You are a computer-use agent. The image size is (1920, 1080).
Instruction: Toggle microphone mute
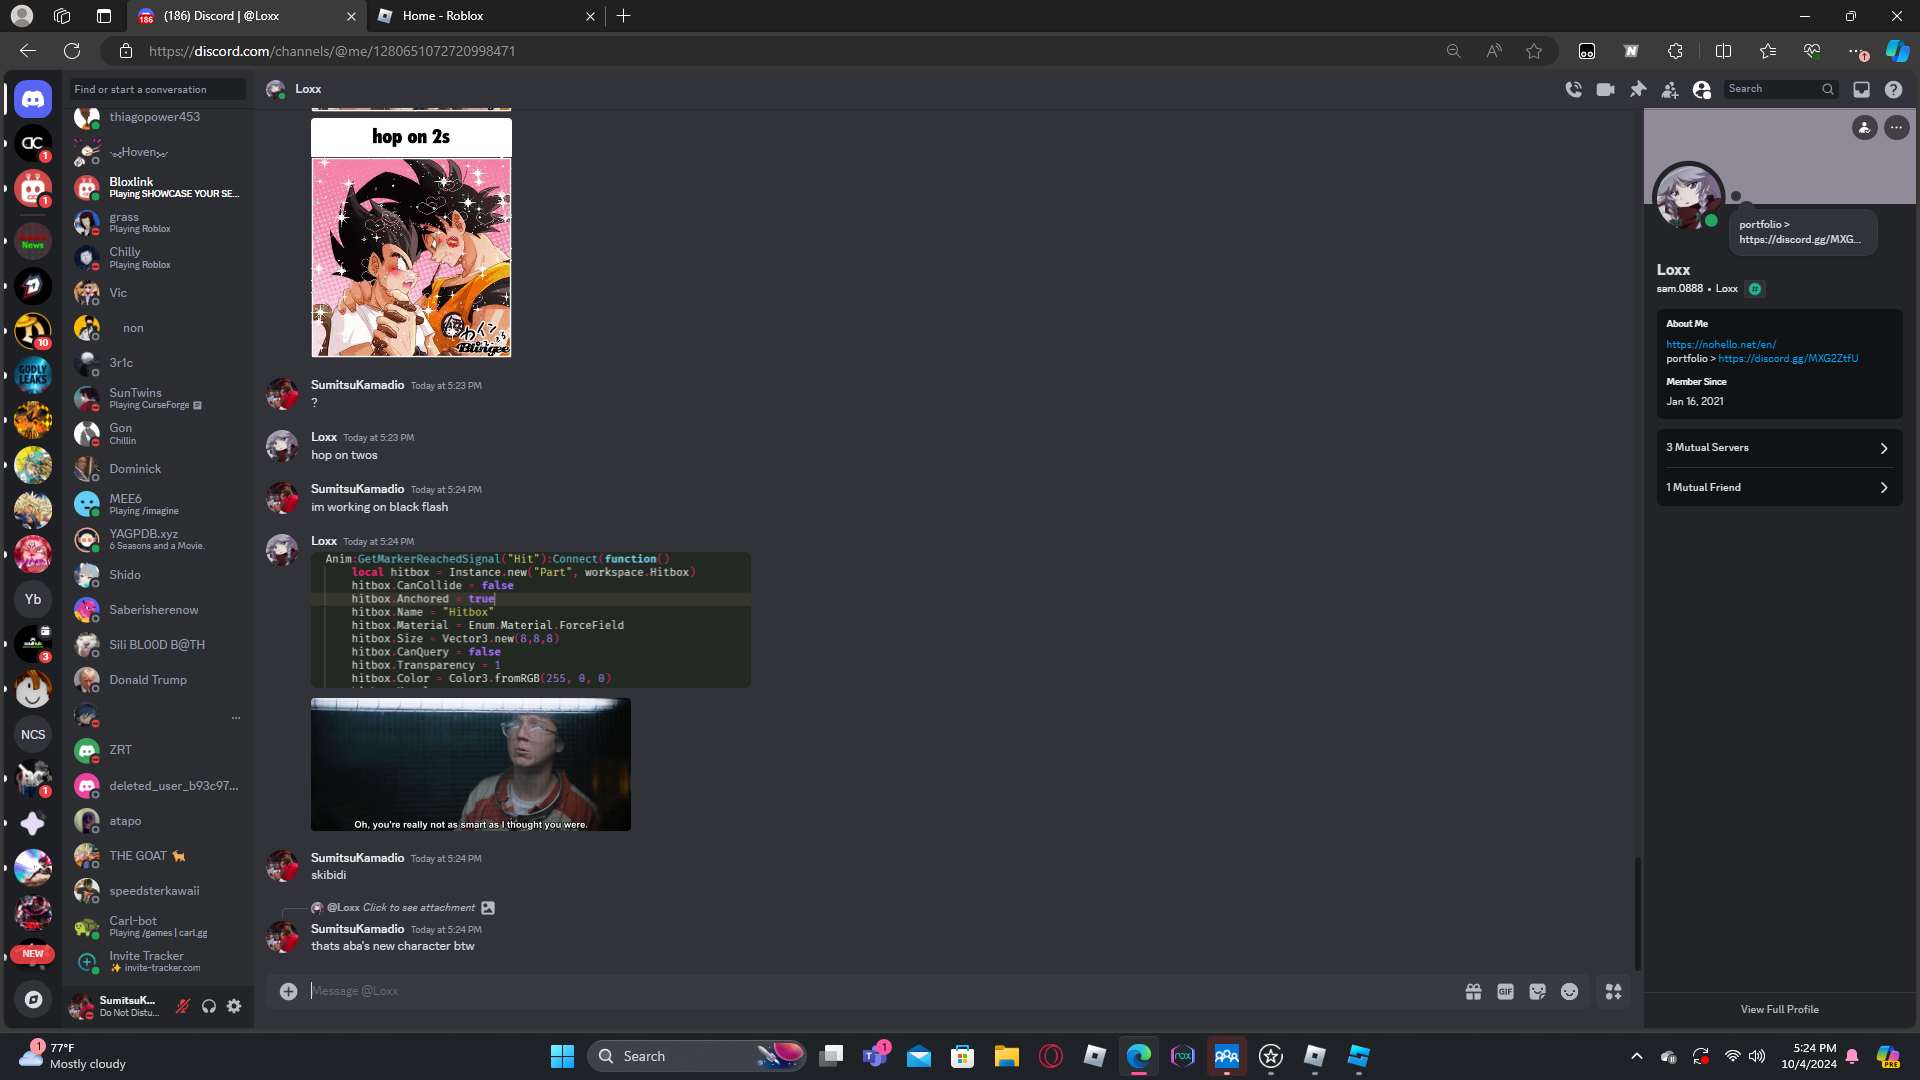[x=182, y=1006]
